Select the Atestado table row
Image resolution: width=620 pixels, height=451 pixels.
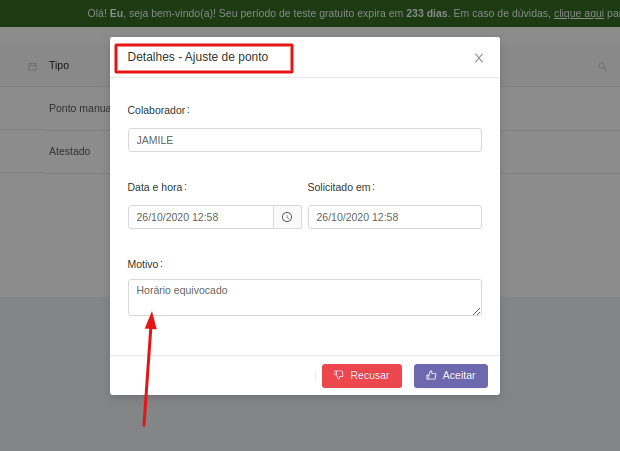pos(70,151)
